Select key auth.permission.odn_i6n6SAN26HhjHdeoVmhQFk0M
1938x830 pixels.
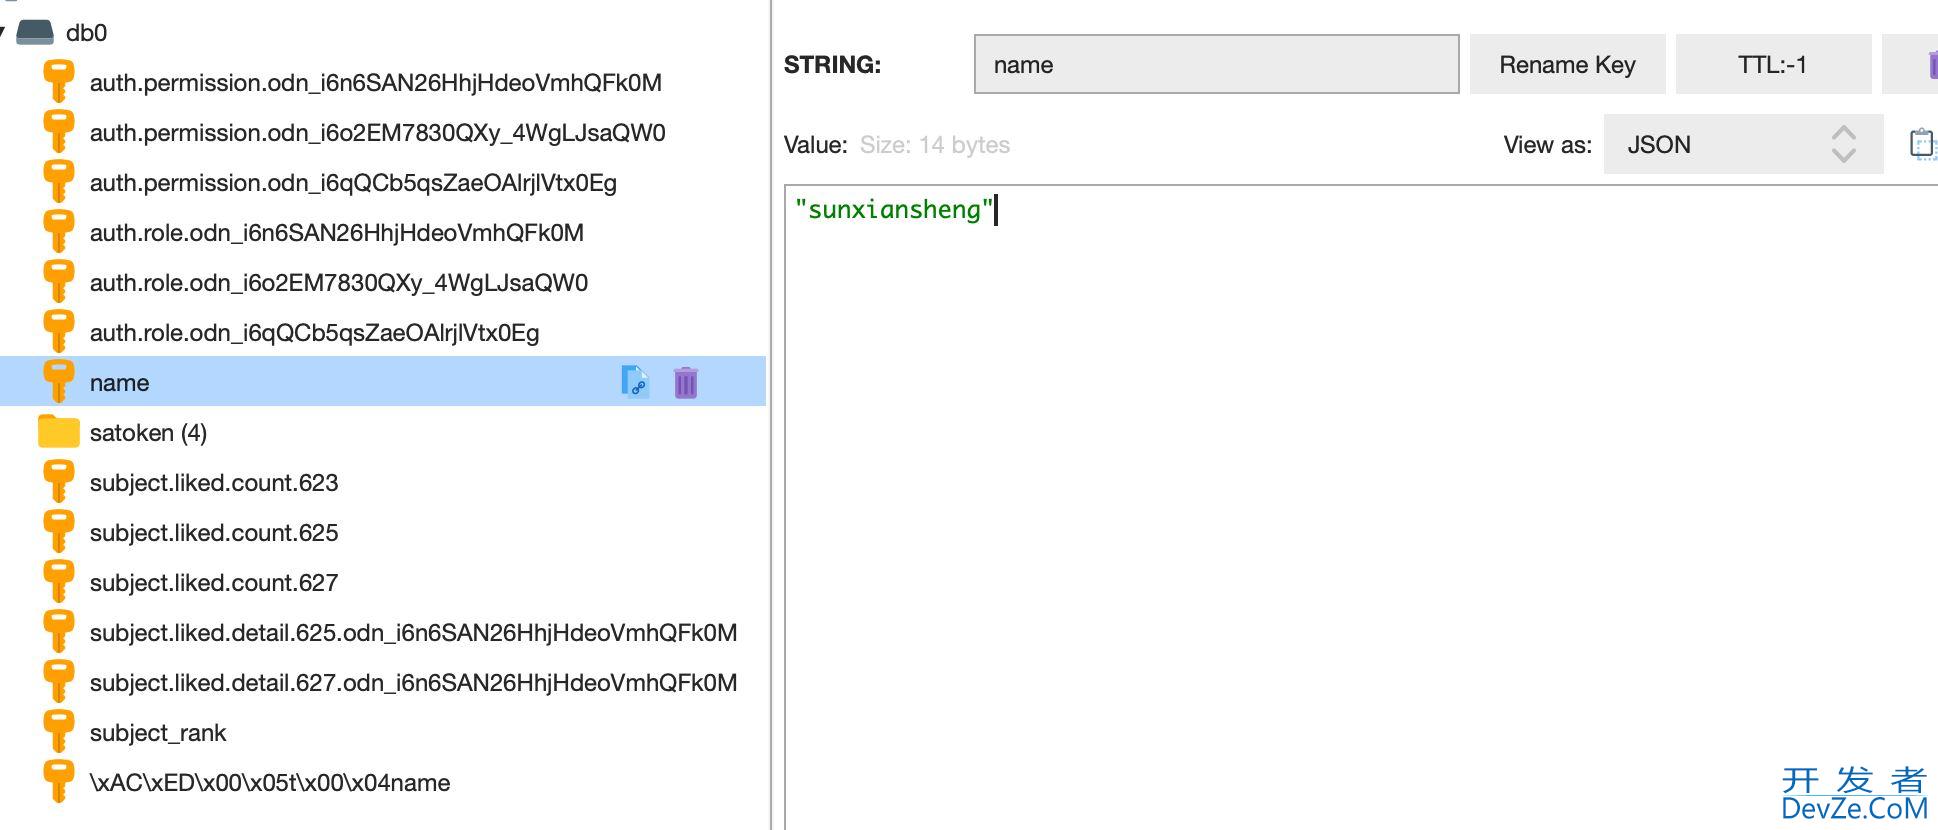(x=376, y=83)
